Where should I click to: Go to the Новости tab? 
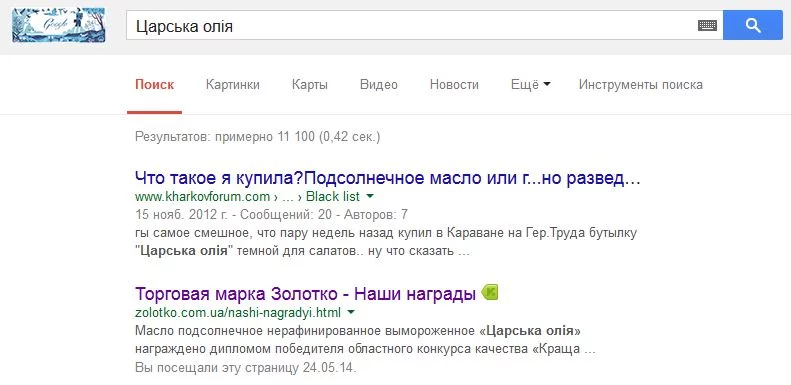(x=454, y=84)
